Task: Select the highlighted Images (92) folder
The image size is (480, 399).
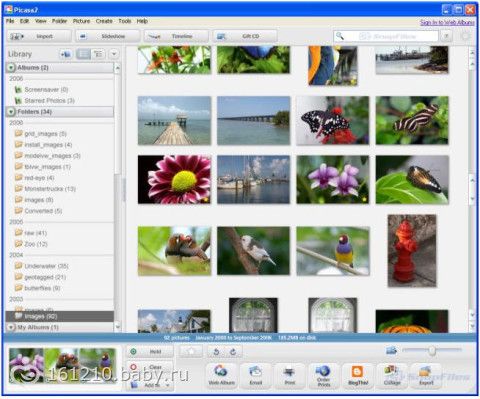Action: pyautogui.click(x=60, y=316)
